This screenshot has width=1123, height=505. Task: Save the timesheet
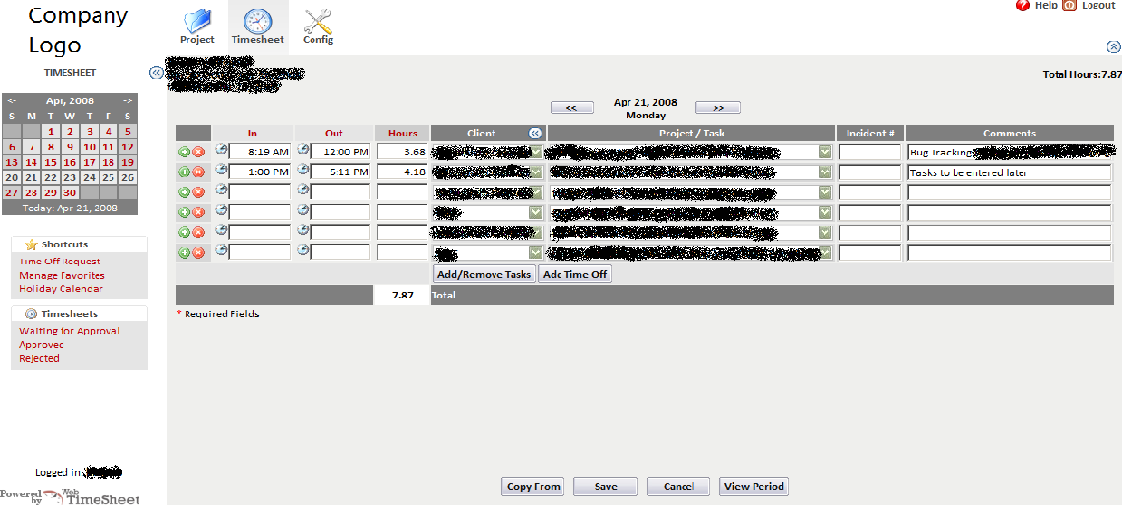coord(605,486)
